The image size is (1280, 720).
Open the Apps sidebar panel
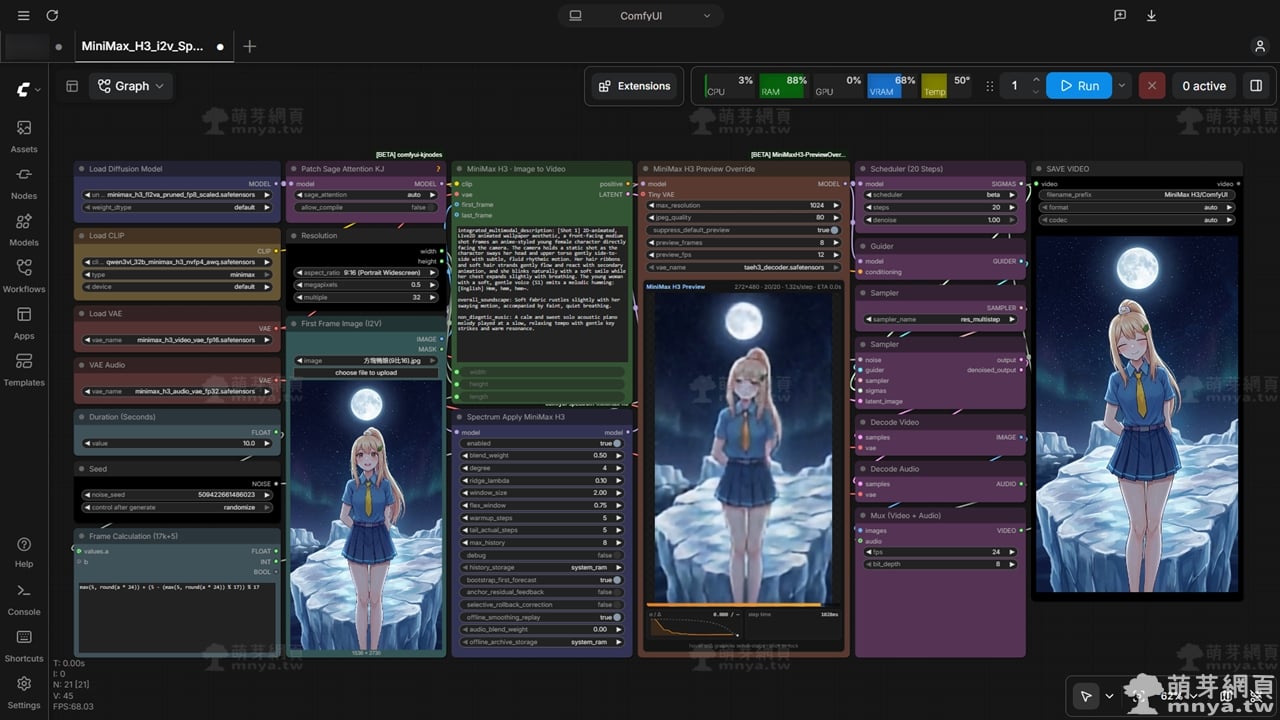click(24, 322)
